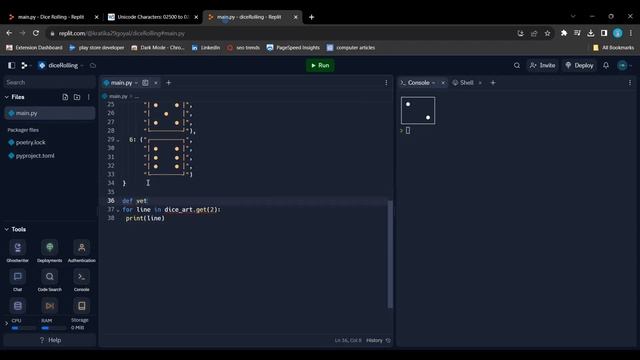Expand the resources usage chevron
The width and height of the screenshot is (640, 360).
point(7,324)
